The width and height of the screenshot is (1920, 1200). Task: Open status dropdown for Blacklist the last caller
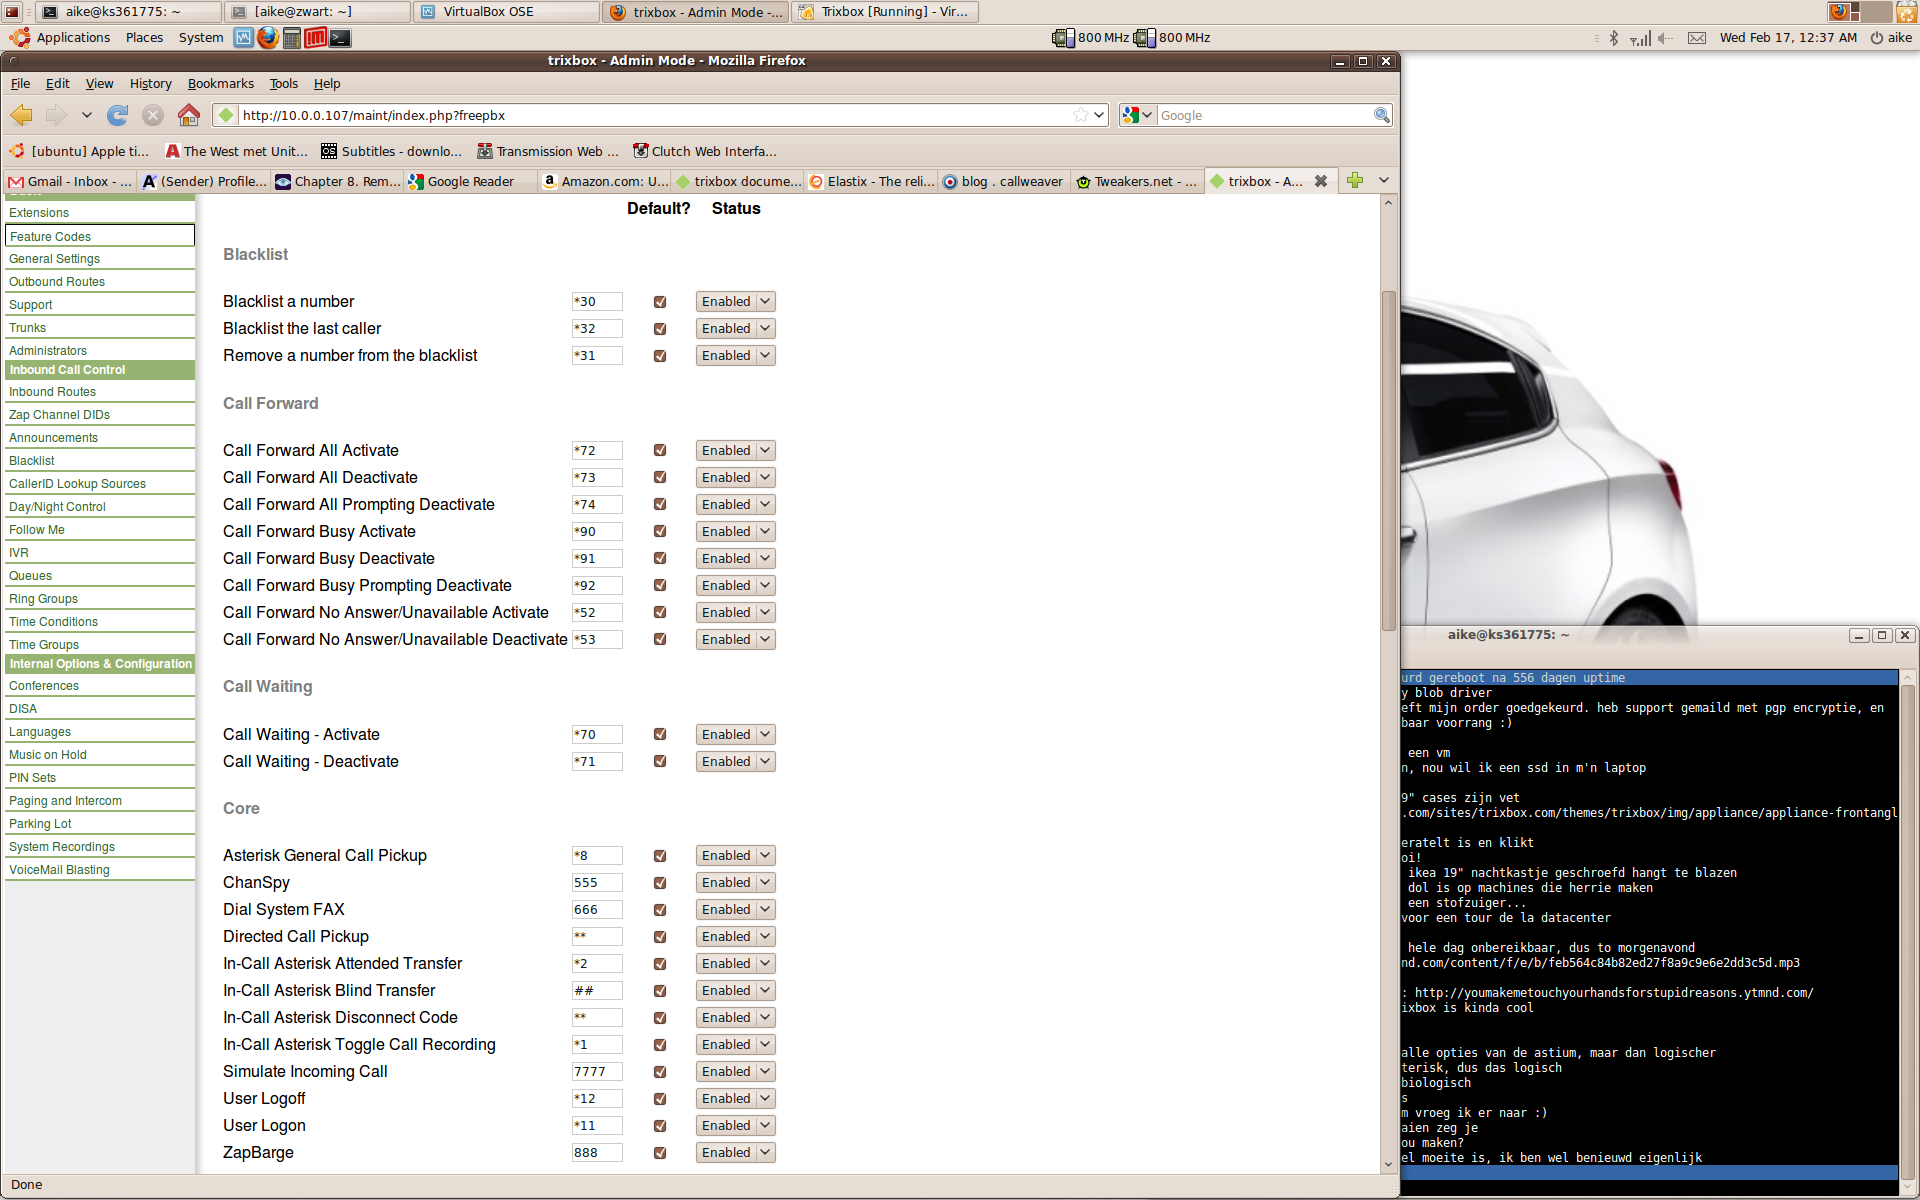pos(735,329)
